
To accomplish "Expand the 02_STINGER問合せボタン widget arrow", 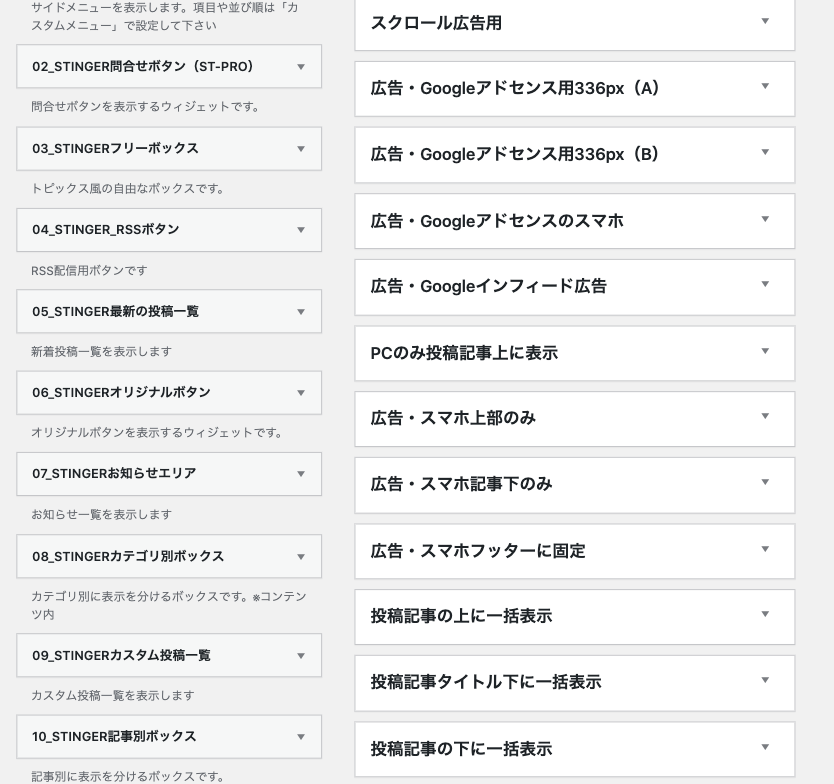I will point(301,67).
